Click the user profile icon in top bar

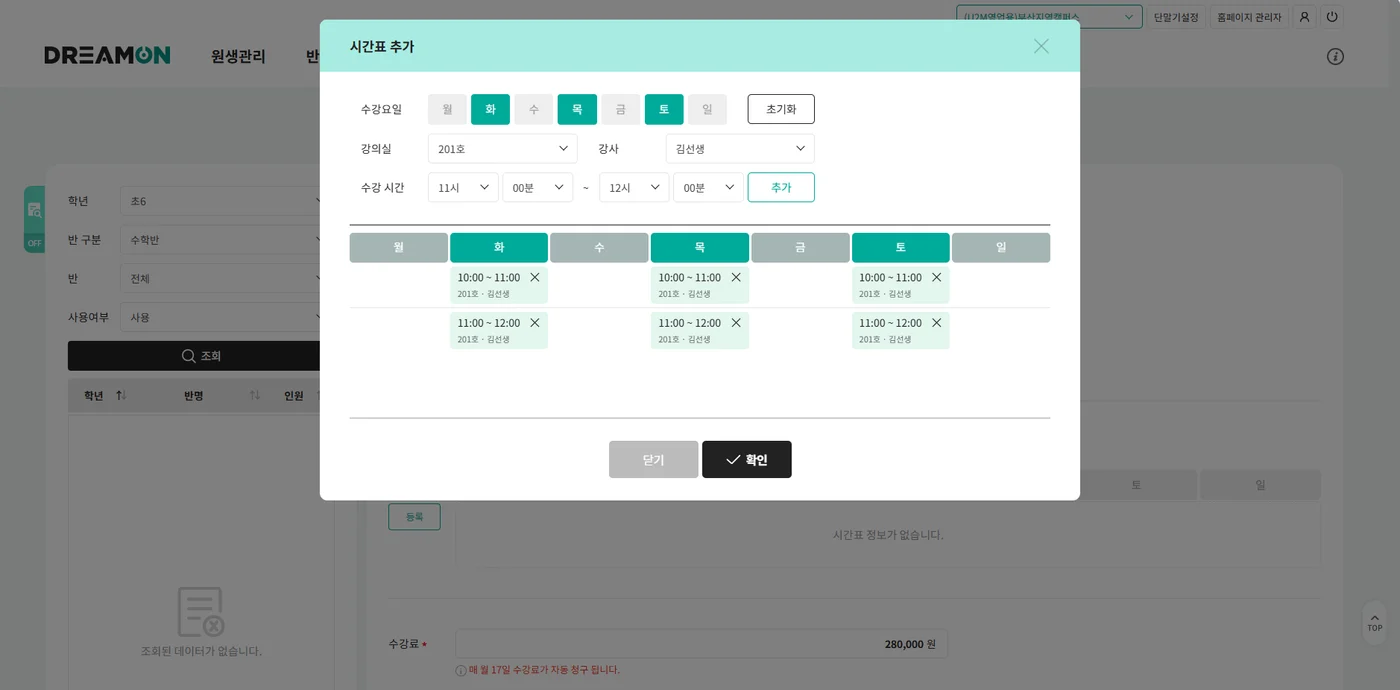pos(1304,17)
